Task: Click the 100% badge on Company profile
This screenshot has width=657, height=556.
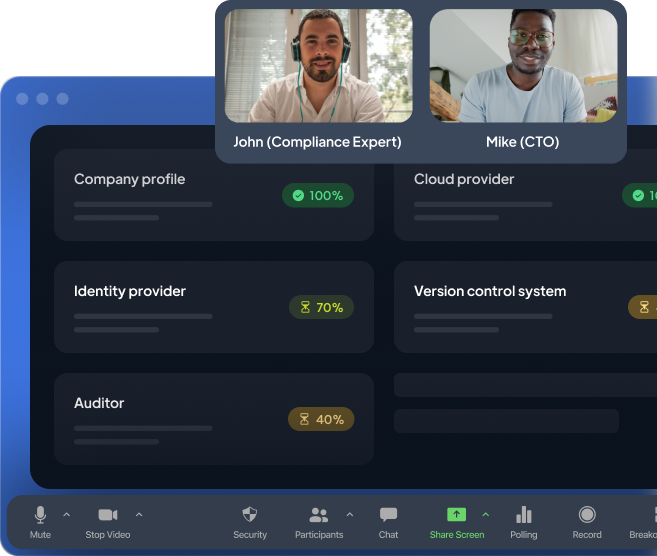Action: 318,195
